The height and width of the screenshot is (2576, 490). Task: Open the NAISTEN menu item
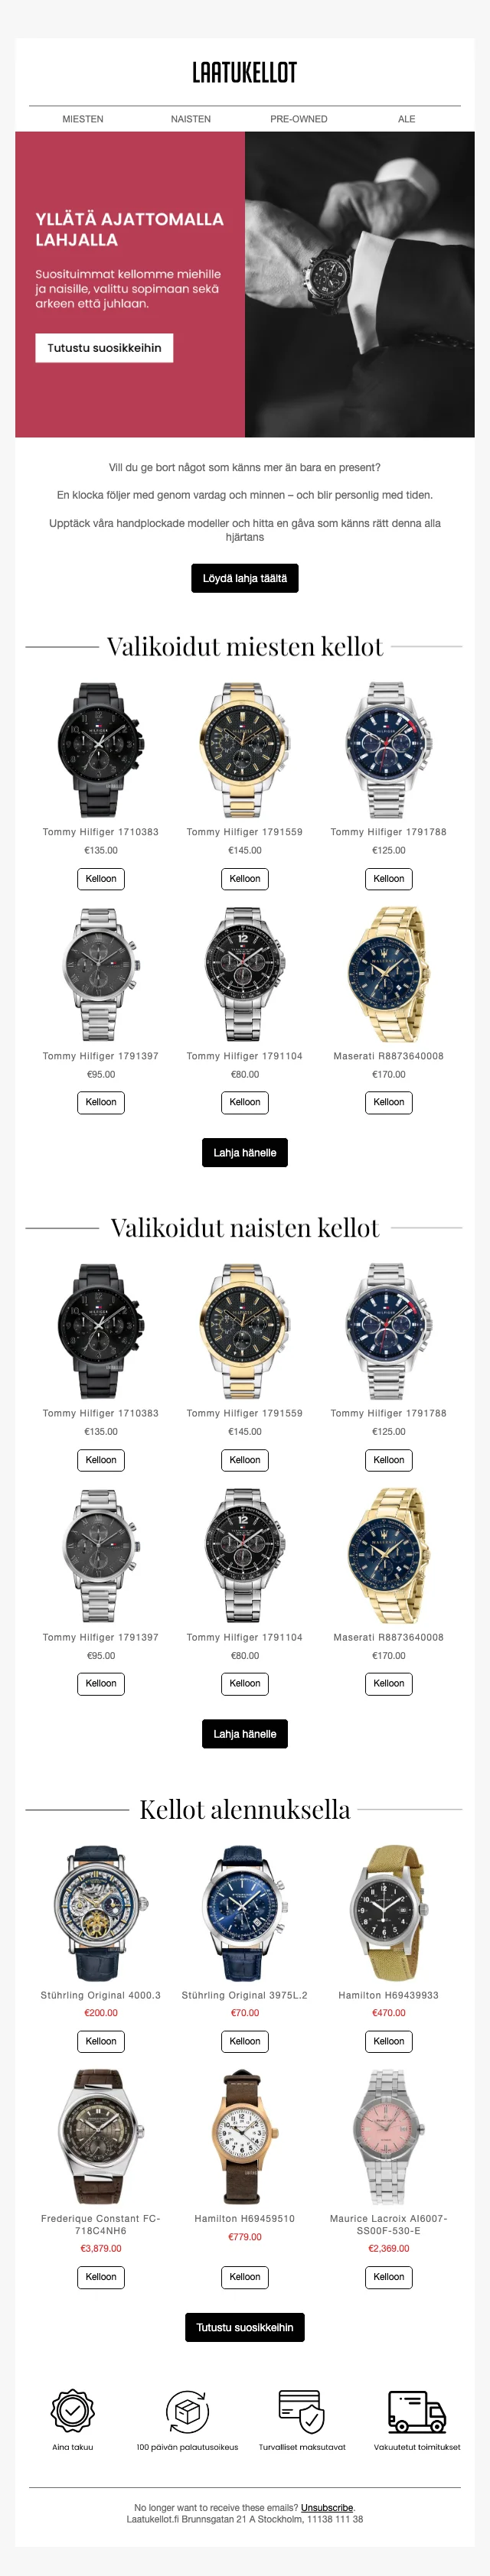(191, 119)
